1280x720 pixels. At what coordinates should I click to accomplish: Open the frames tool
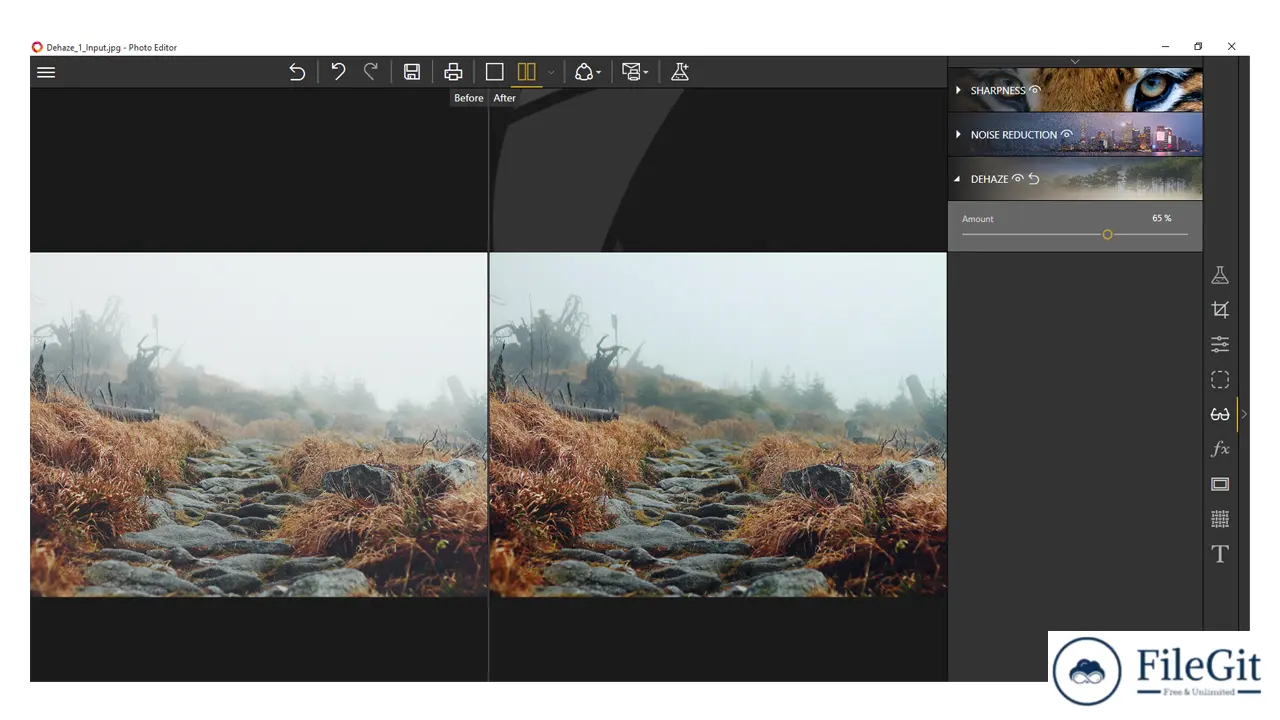point(1220,484)
